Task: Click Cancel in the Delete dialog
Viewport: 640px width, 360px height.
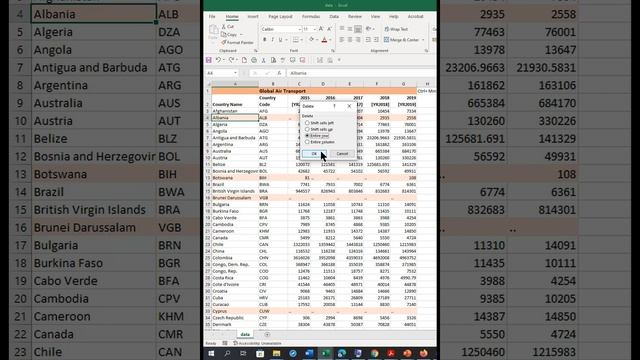Action: coord(342,154)
